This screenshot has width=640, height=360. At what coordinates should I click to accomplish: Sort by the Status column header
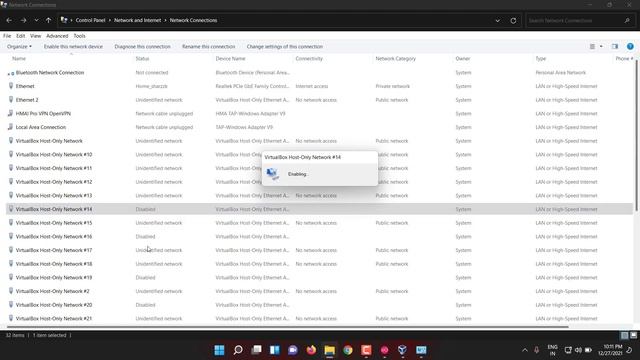(142, 59)
